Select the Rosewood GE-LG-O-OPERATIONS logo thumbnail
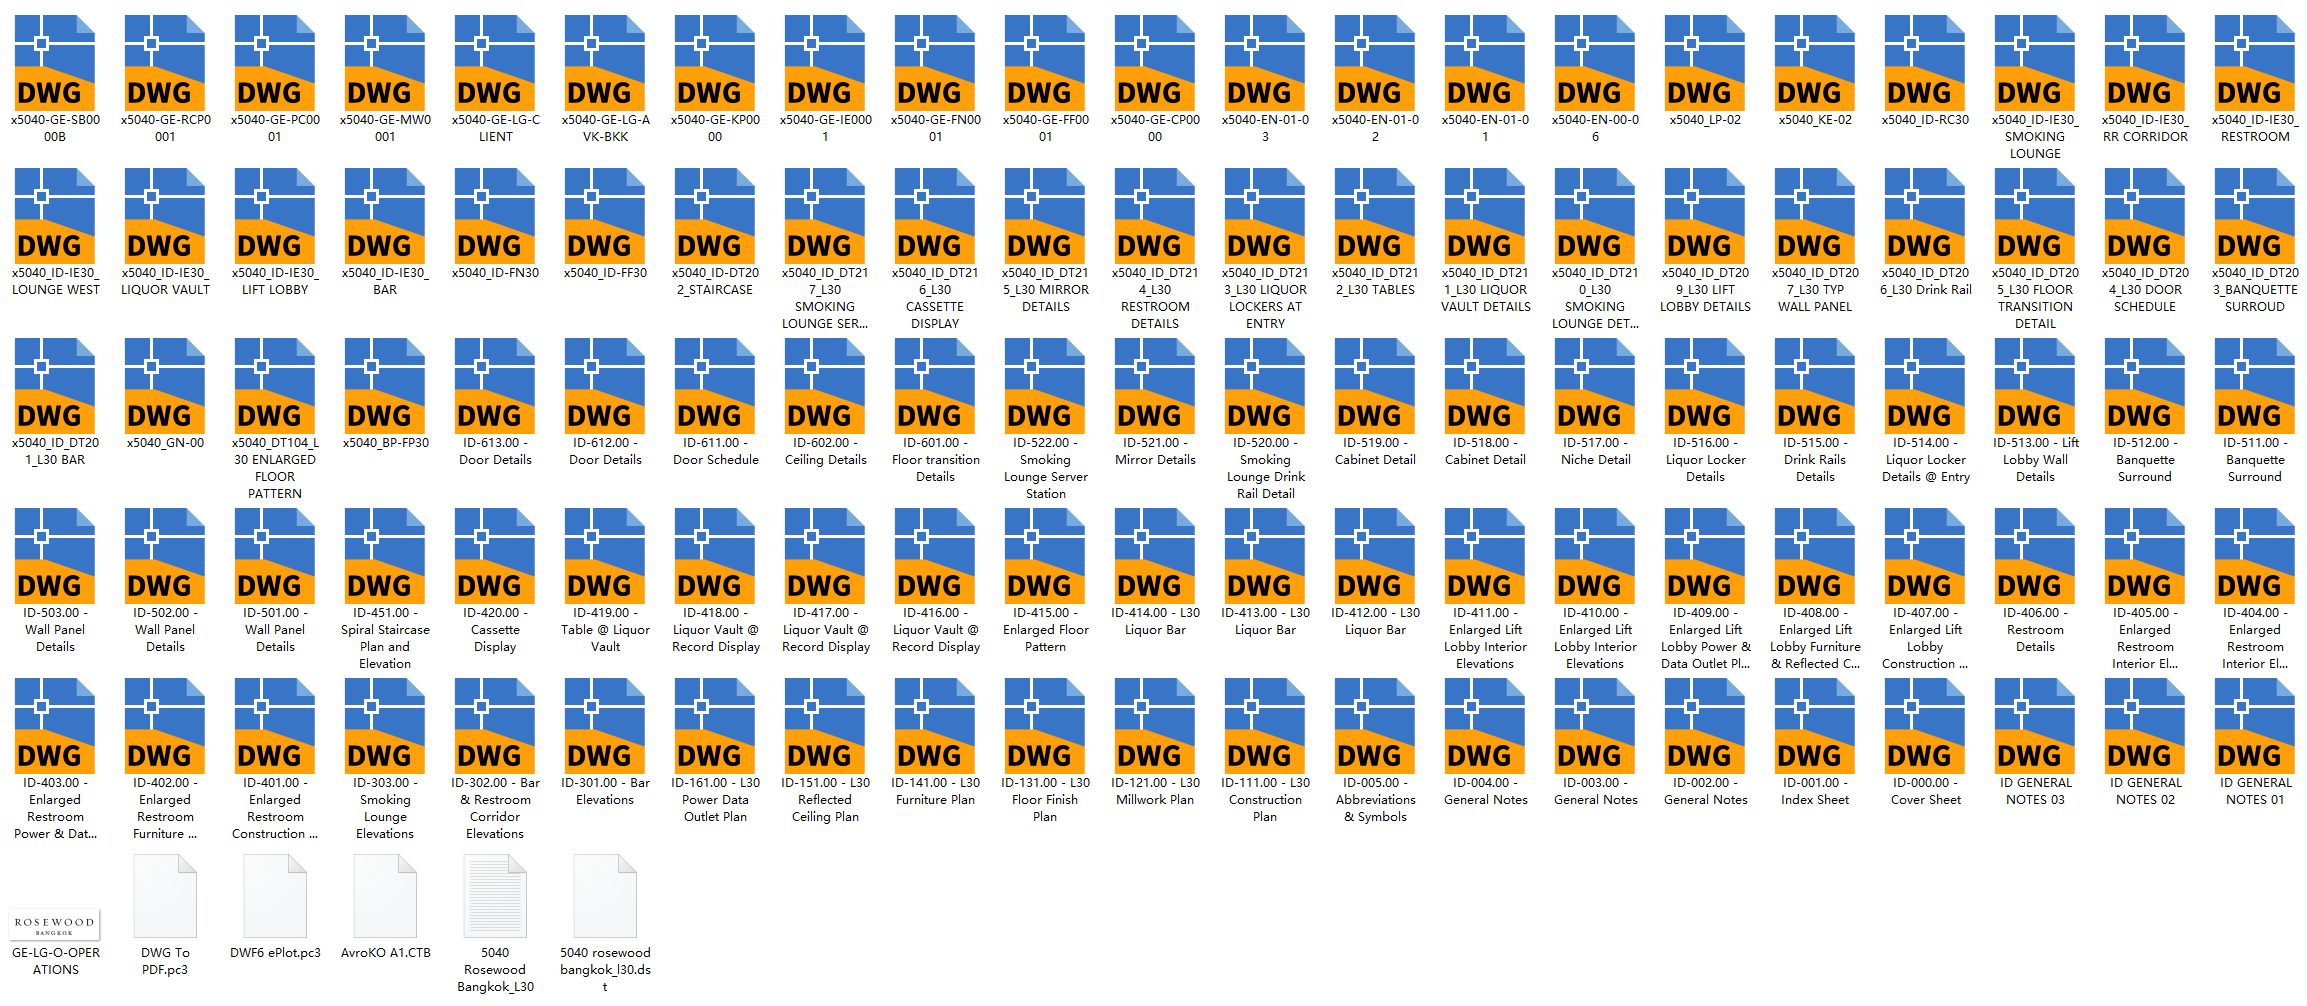The image size is (2307, 1006). click(55, 925)
